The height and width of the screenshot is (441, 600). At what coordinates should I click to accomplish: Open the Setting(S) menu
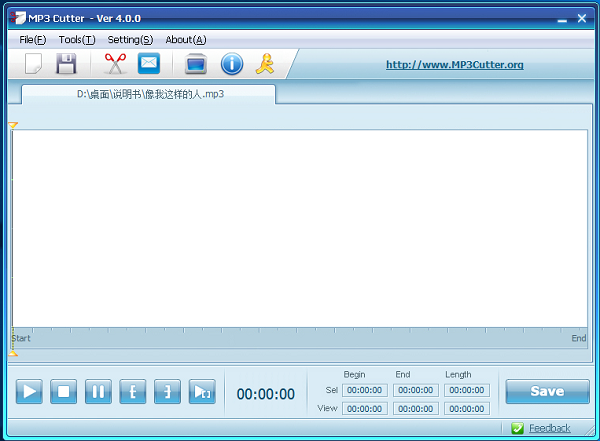tap(130, 39)
